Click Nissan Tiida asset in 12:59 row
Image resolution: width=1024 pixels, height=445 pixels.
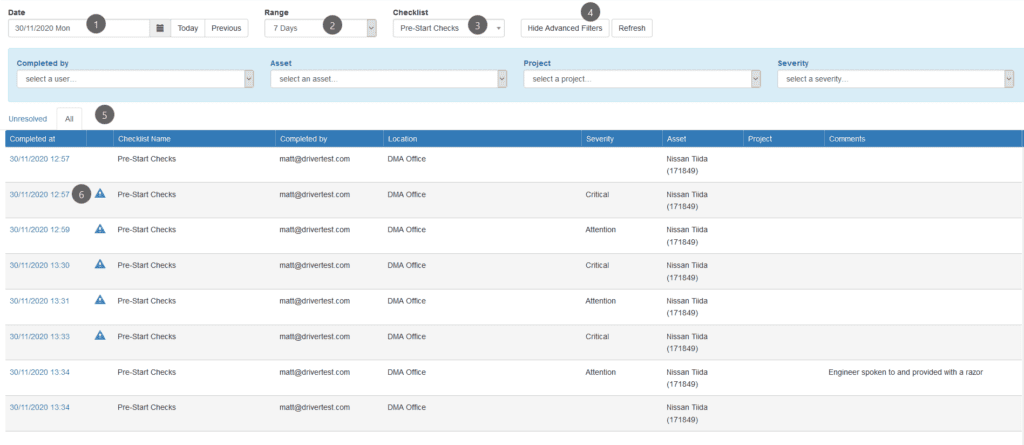687,235
